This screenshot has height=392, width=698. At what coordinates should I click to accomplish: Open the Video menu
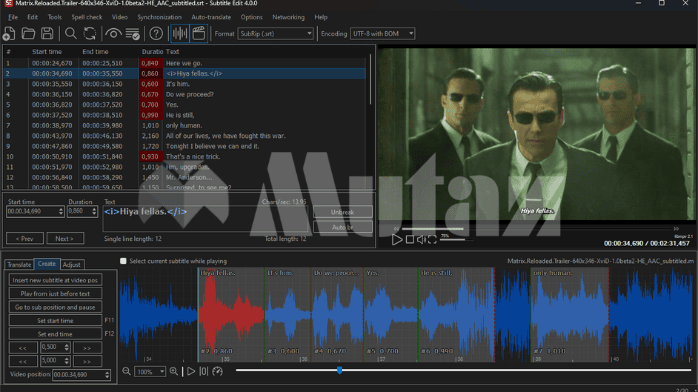[x=119, y=17]
